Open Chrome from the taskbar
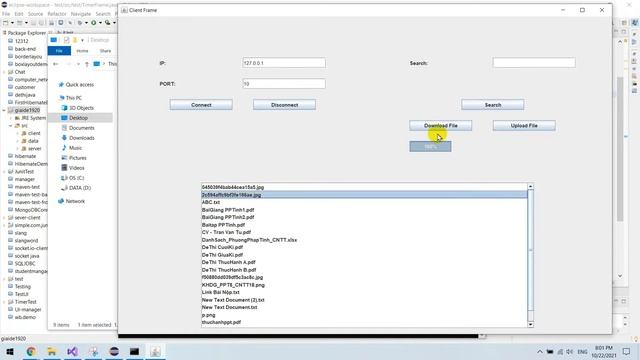The image size is (640, 360). [31, 351]
